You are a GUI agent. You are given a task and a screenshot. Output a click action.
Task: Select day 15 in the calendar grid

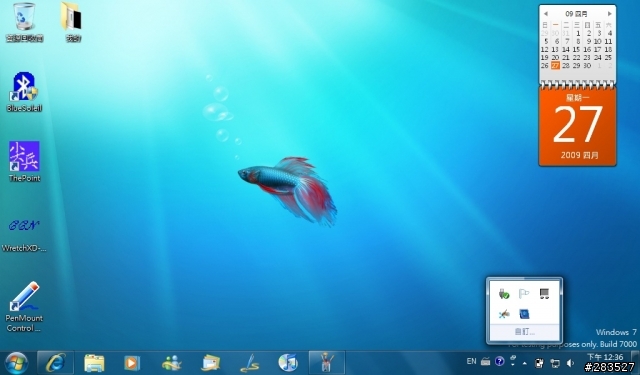click(576, 49)
